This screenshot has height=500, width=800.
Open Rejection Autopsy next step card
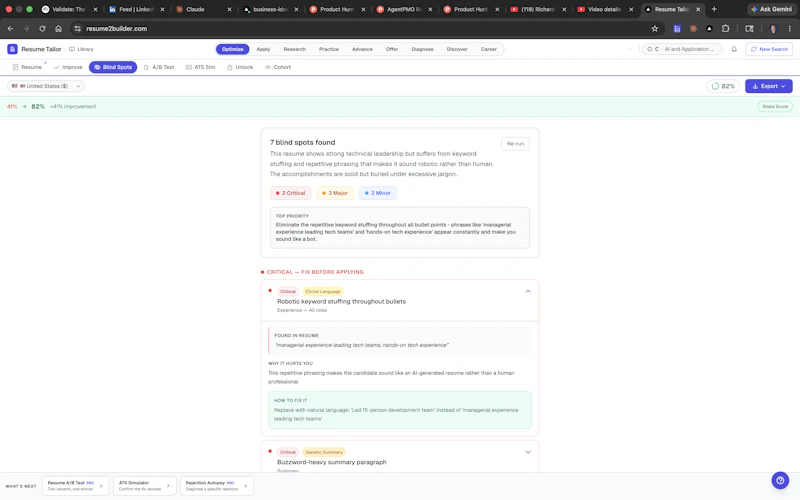[x=216, y=486]
